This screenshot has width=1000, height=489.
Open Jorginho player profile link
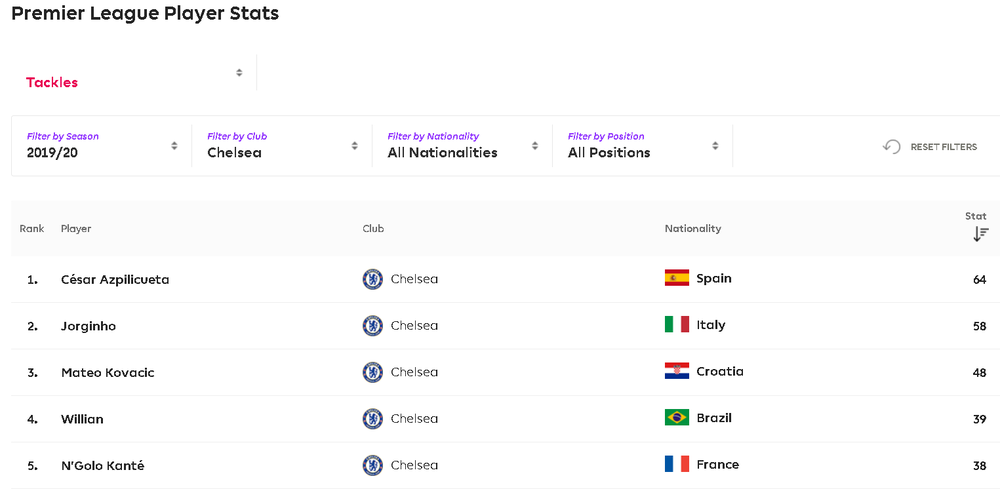tap(89, 326)
